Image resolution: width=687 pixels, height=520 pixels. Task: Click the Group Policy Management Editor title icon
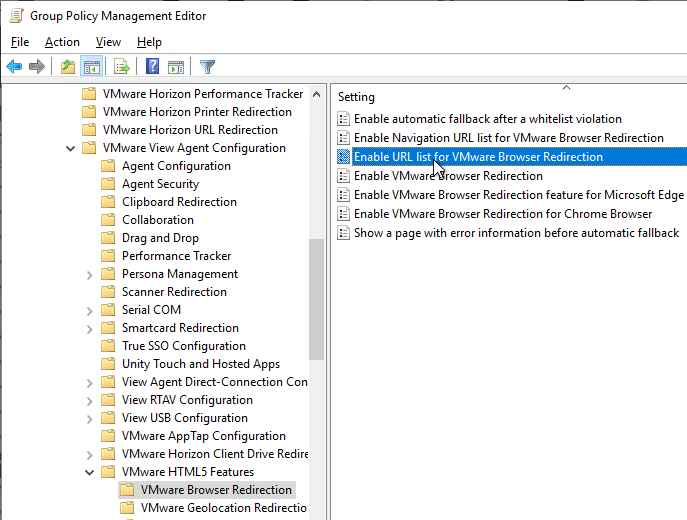click(x=16, y=16)
